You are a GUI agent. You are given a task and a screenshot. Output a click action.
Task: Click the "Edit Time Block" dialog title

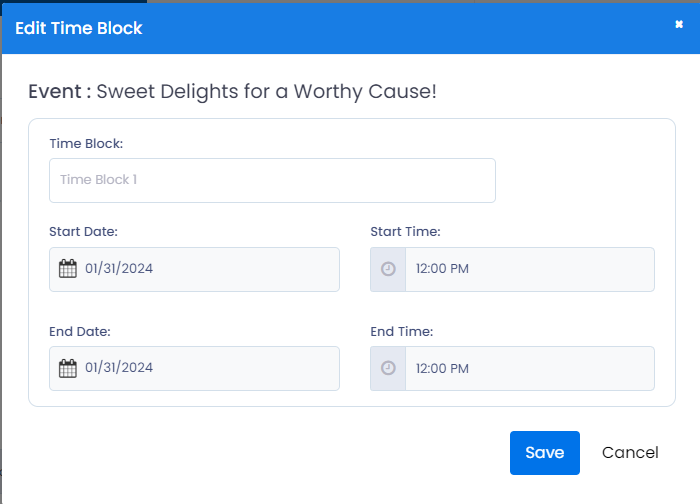(79, 28)
